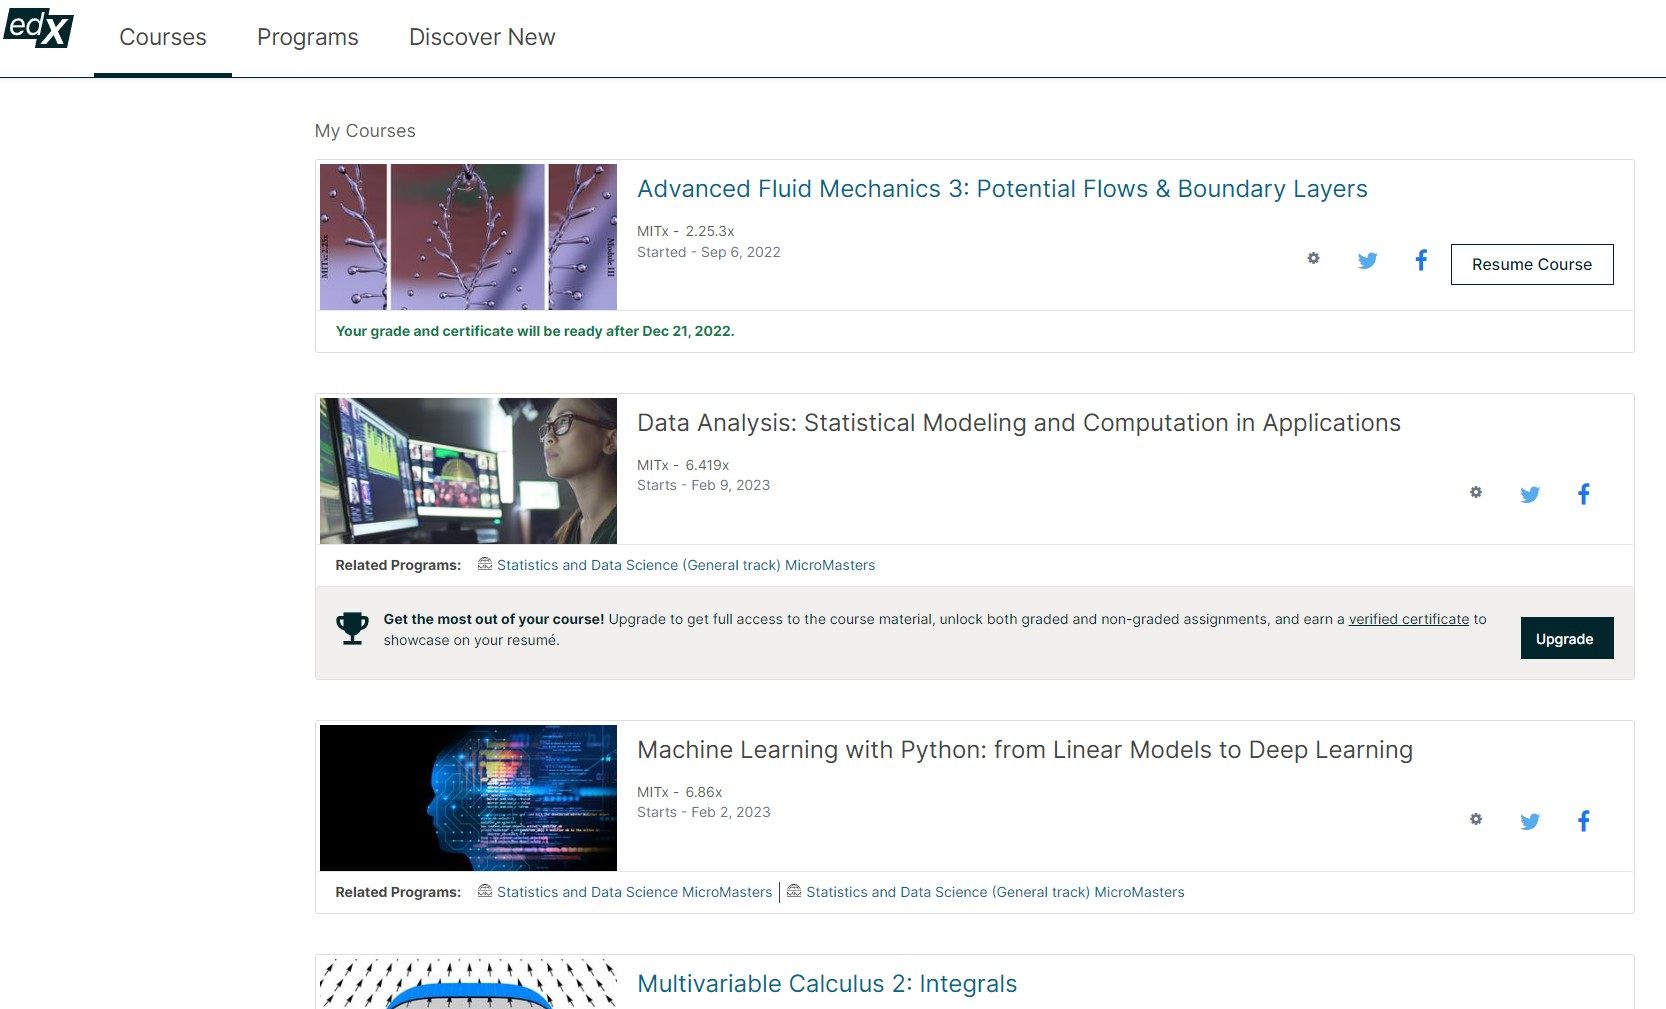This screenshot has height=1009, width=1666.
Task: Open Statistics and Data Science (General track) link under Data Analysis
Action: [x=686, y=565]
